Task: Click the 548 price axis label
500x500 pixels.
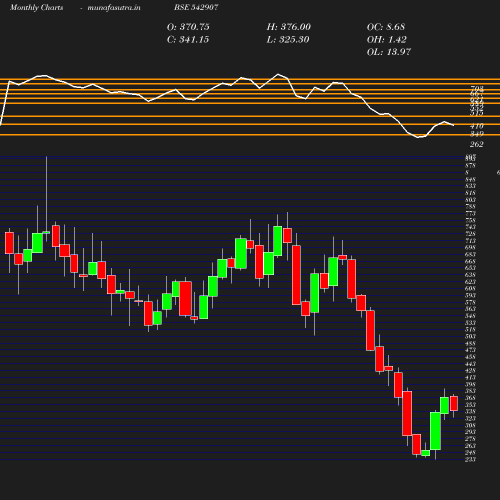Action: pos(470,316)
